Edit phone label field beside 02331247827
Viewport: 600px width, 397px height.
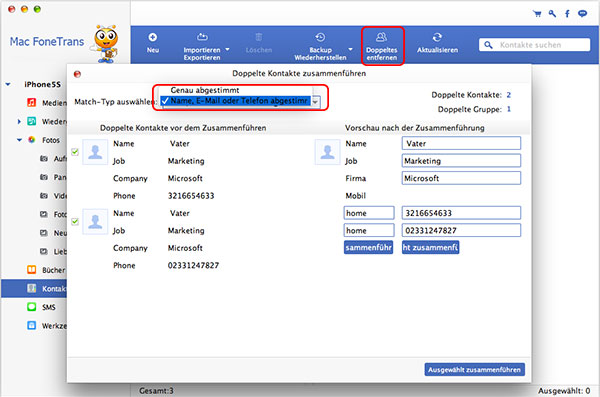(369, 230)
